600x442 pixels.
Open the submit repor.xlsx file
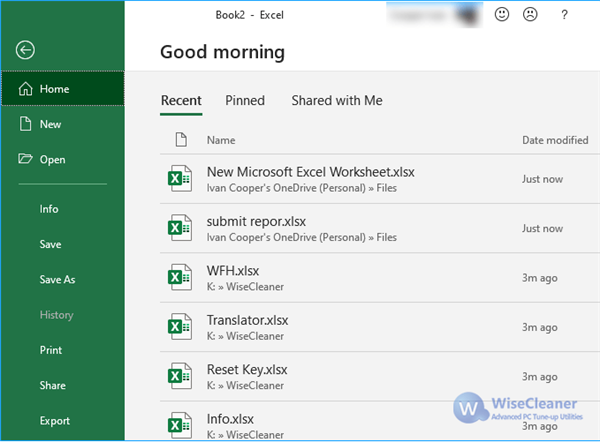point(256,221)
